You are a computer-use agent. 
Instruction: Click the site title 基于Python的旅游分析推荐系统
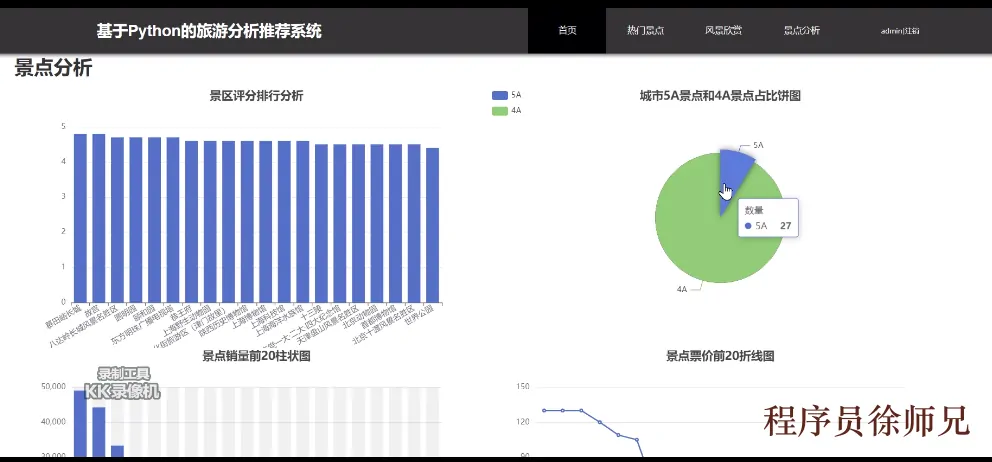[209, 31]
